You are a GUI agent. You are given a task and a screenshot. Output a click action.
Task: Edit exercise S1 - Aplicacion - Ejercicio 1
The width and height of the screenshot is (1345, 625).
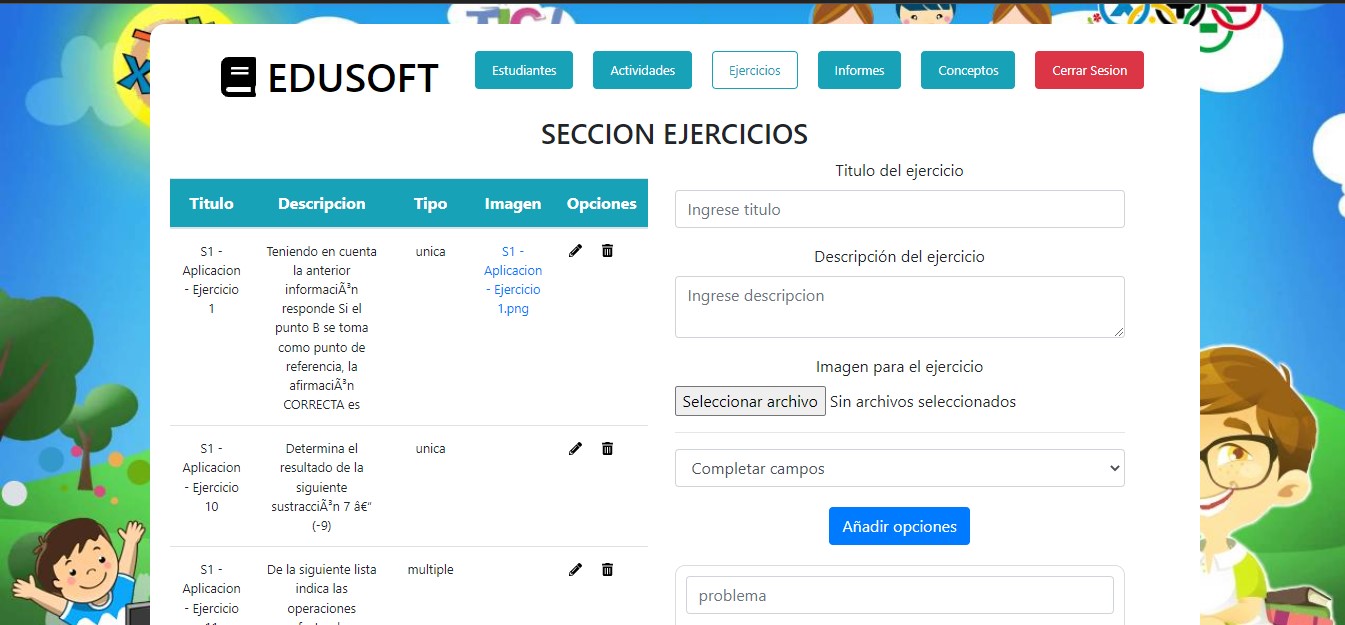click(x=575, y=251)
